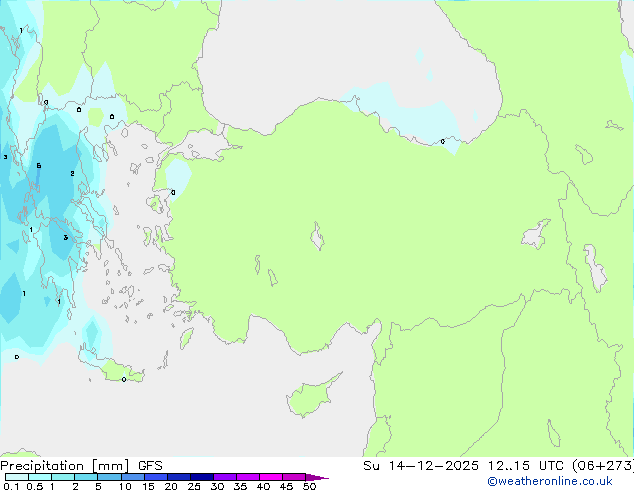Click the '50' legend scale label
Viewport: 634px width, 490px height.
[309, 486]
